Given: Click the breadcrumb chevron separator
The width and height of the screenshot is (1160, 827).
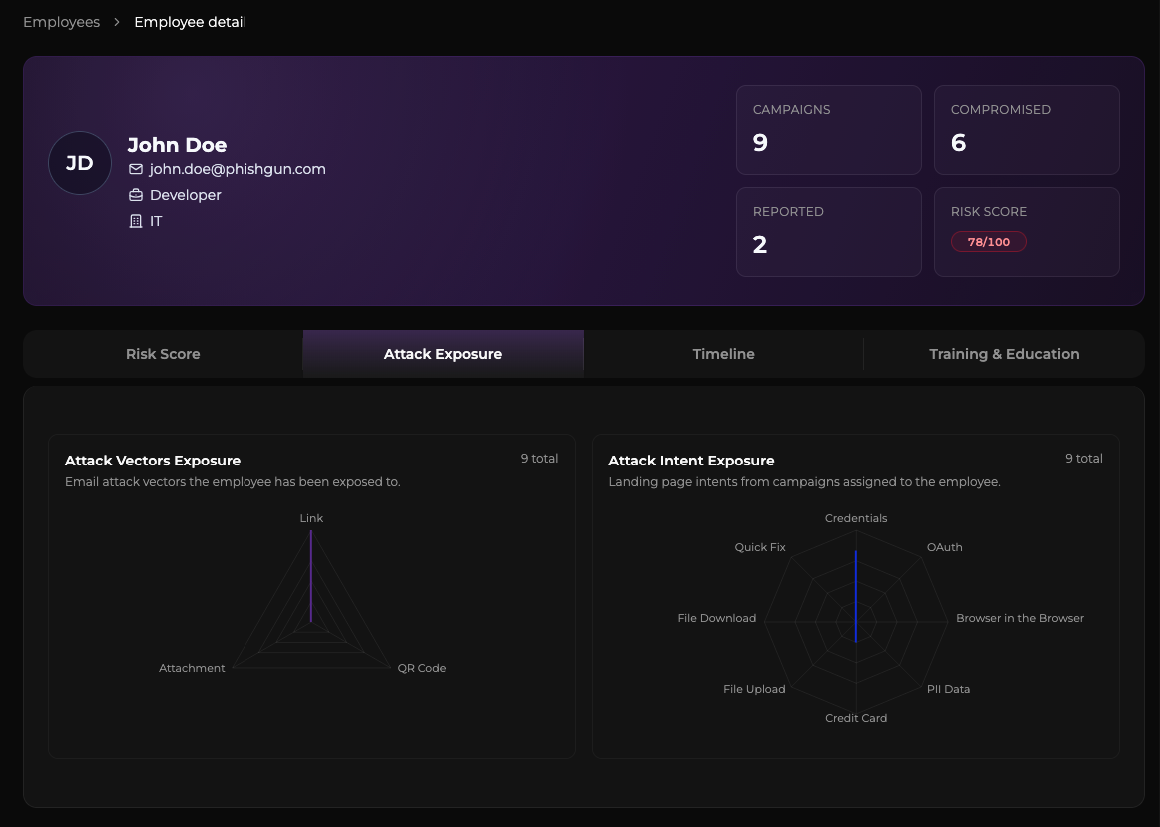Looking at the screenshot, I should click(117, 22).
